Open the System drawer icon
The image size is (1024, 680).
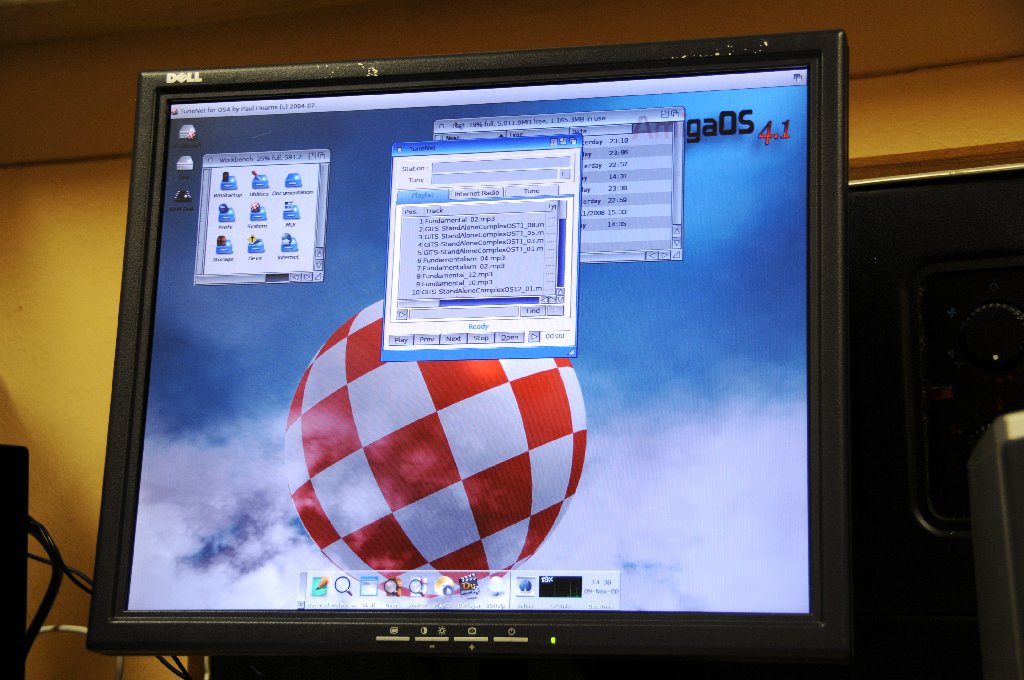coord(257,212)
